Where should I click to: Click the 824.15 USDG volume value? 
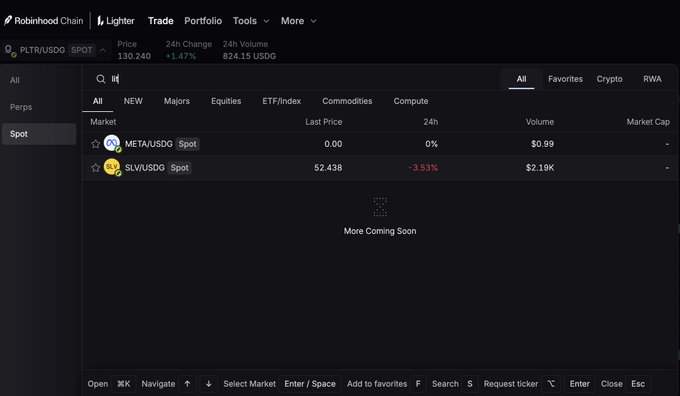(x=249, y=56)
